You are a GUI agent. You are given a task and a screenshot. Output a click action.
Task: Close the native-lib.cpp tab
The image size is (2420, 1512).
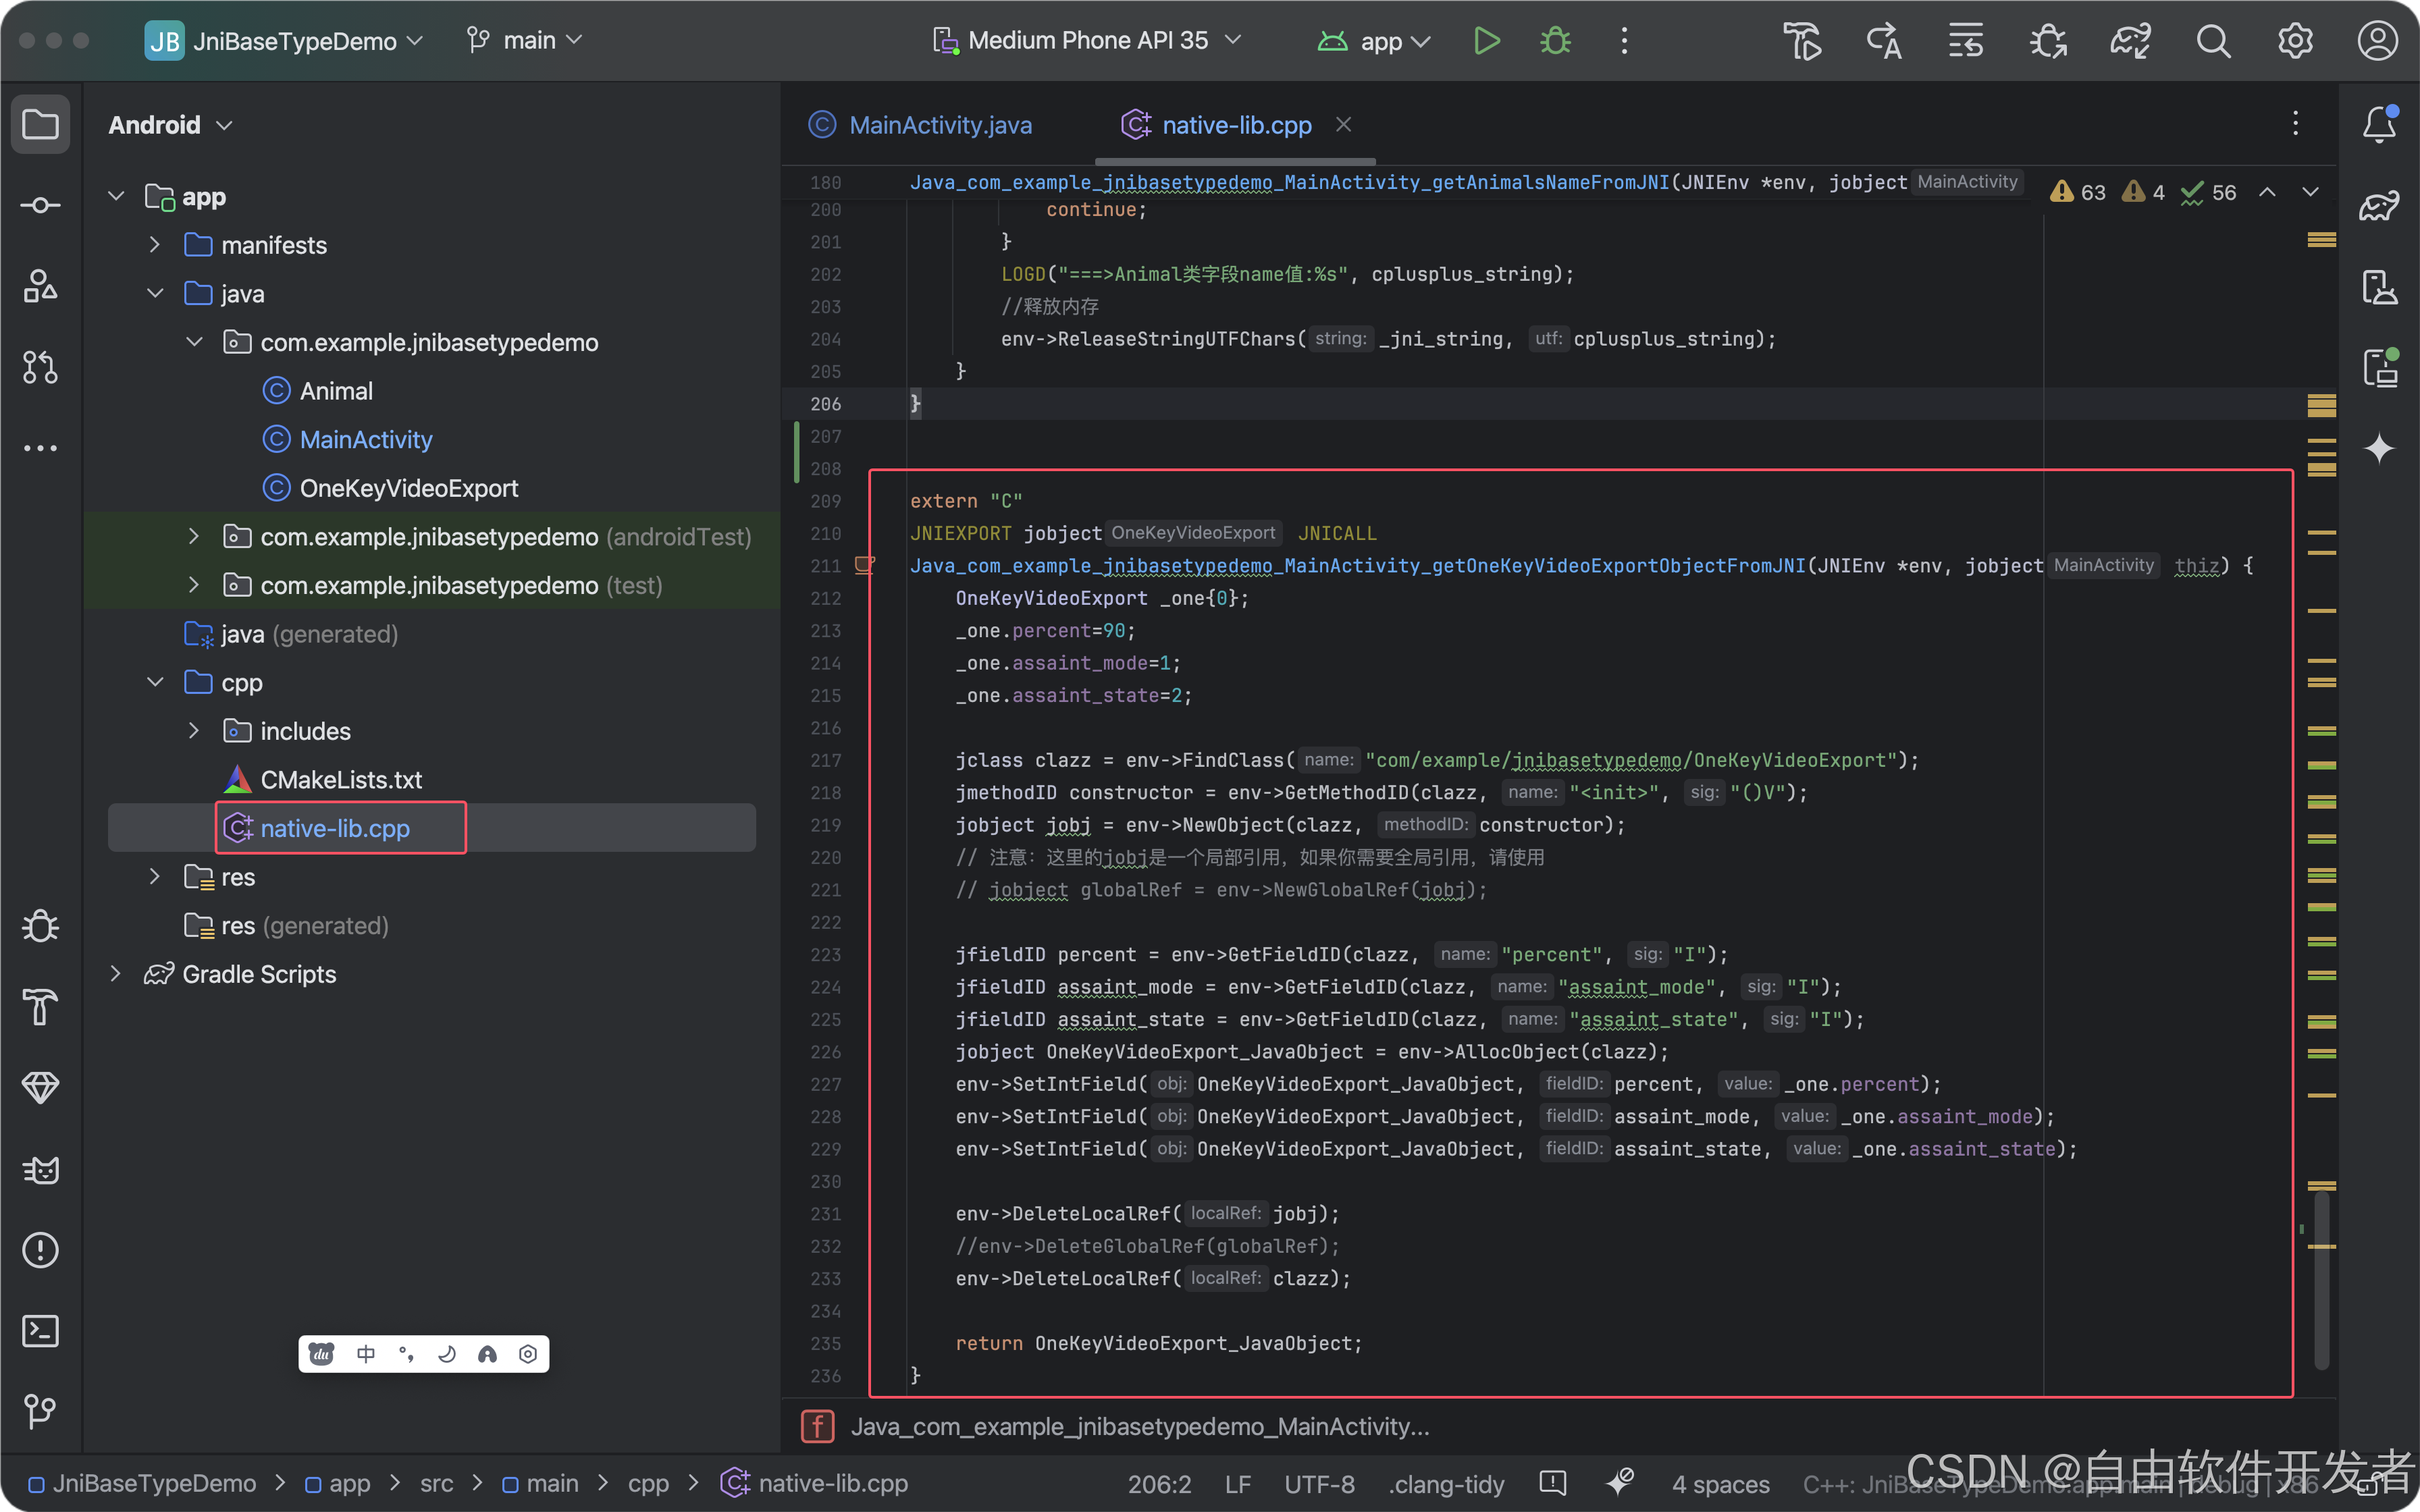(1344, 124)
